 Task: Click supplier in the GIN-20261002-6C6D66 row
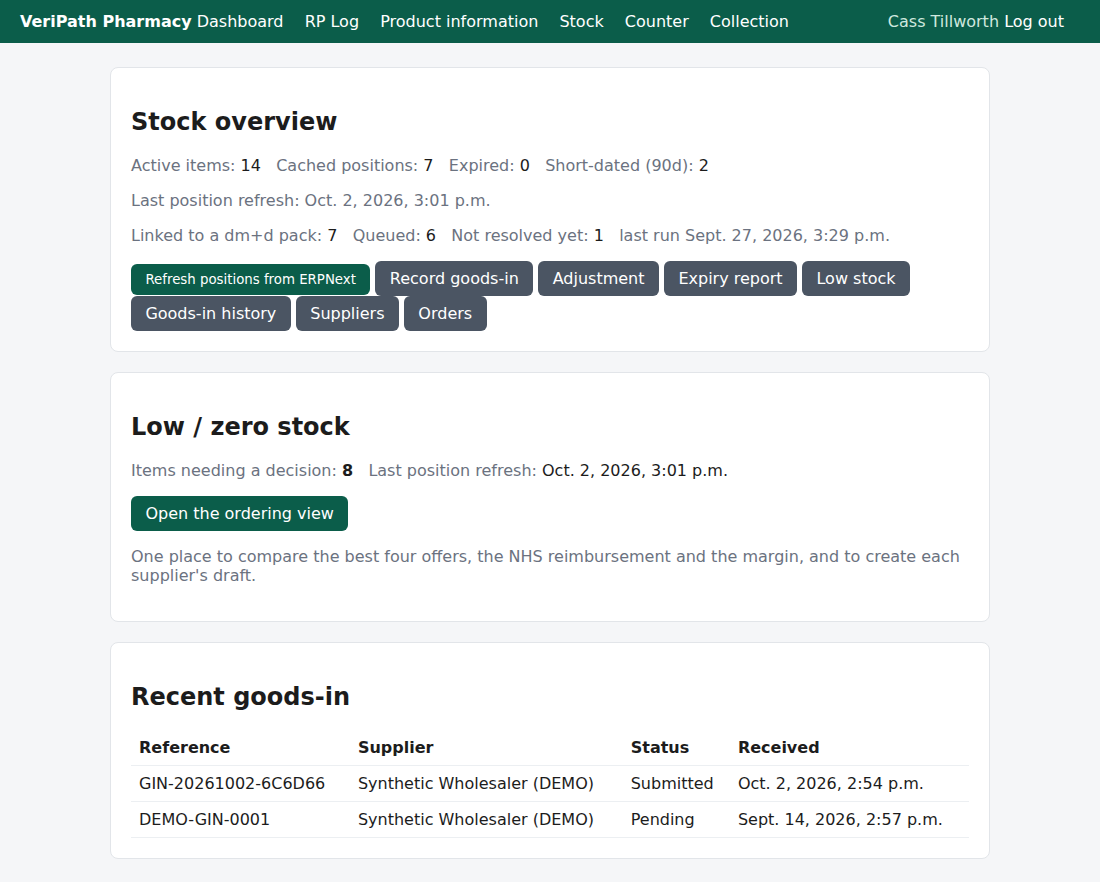click(x=476, y=784)
